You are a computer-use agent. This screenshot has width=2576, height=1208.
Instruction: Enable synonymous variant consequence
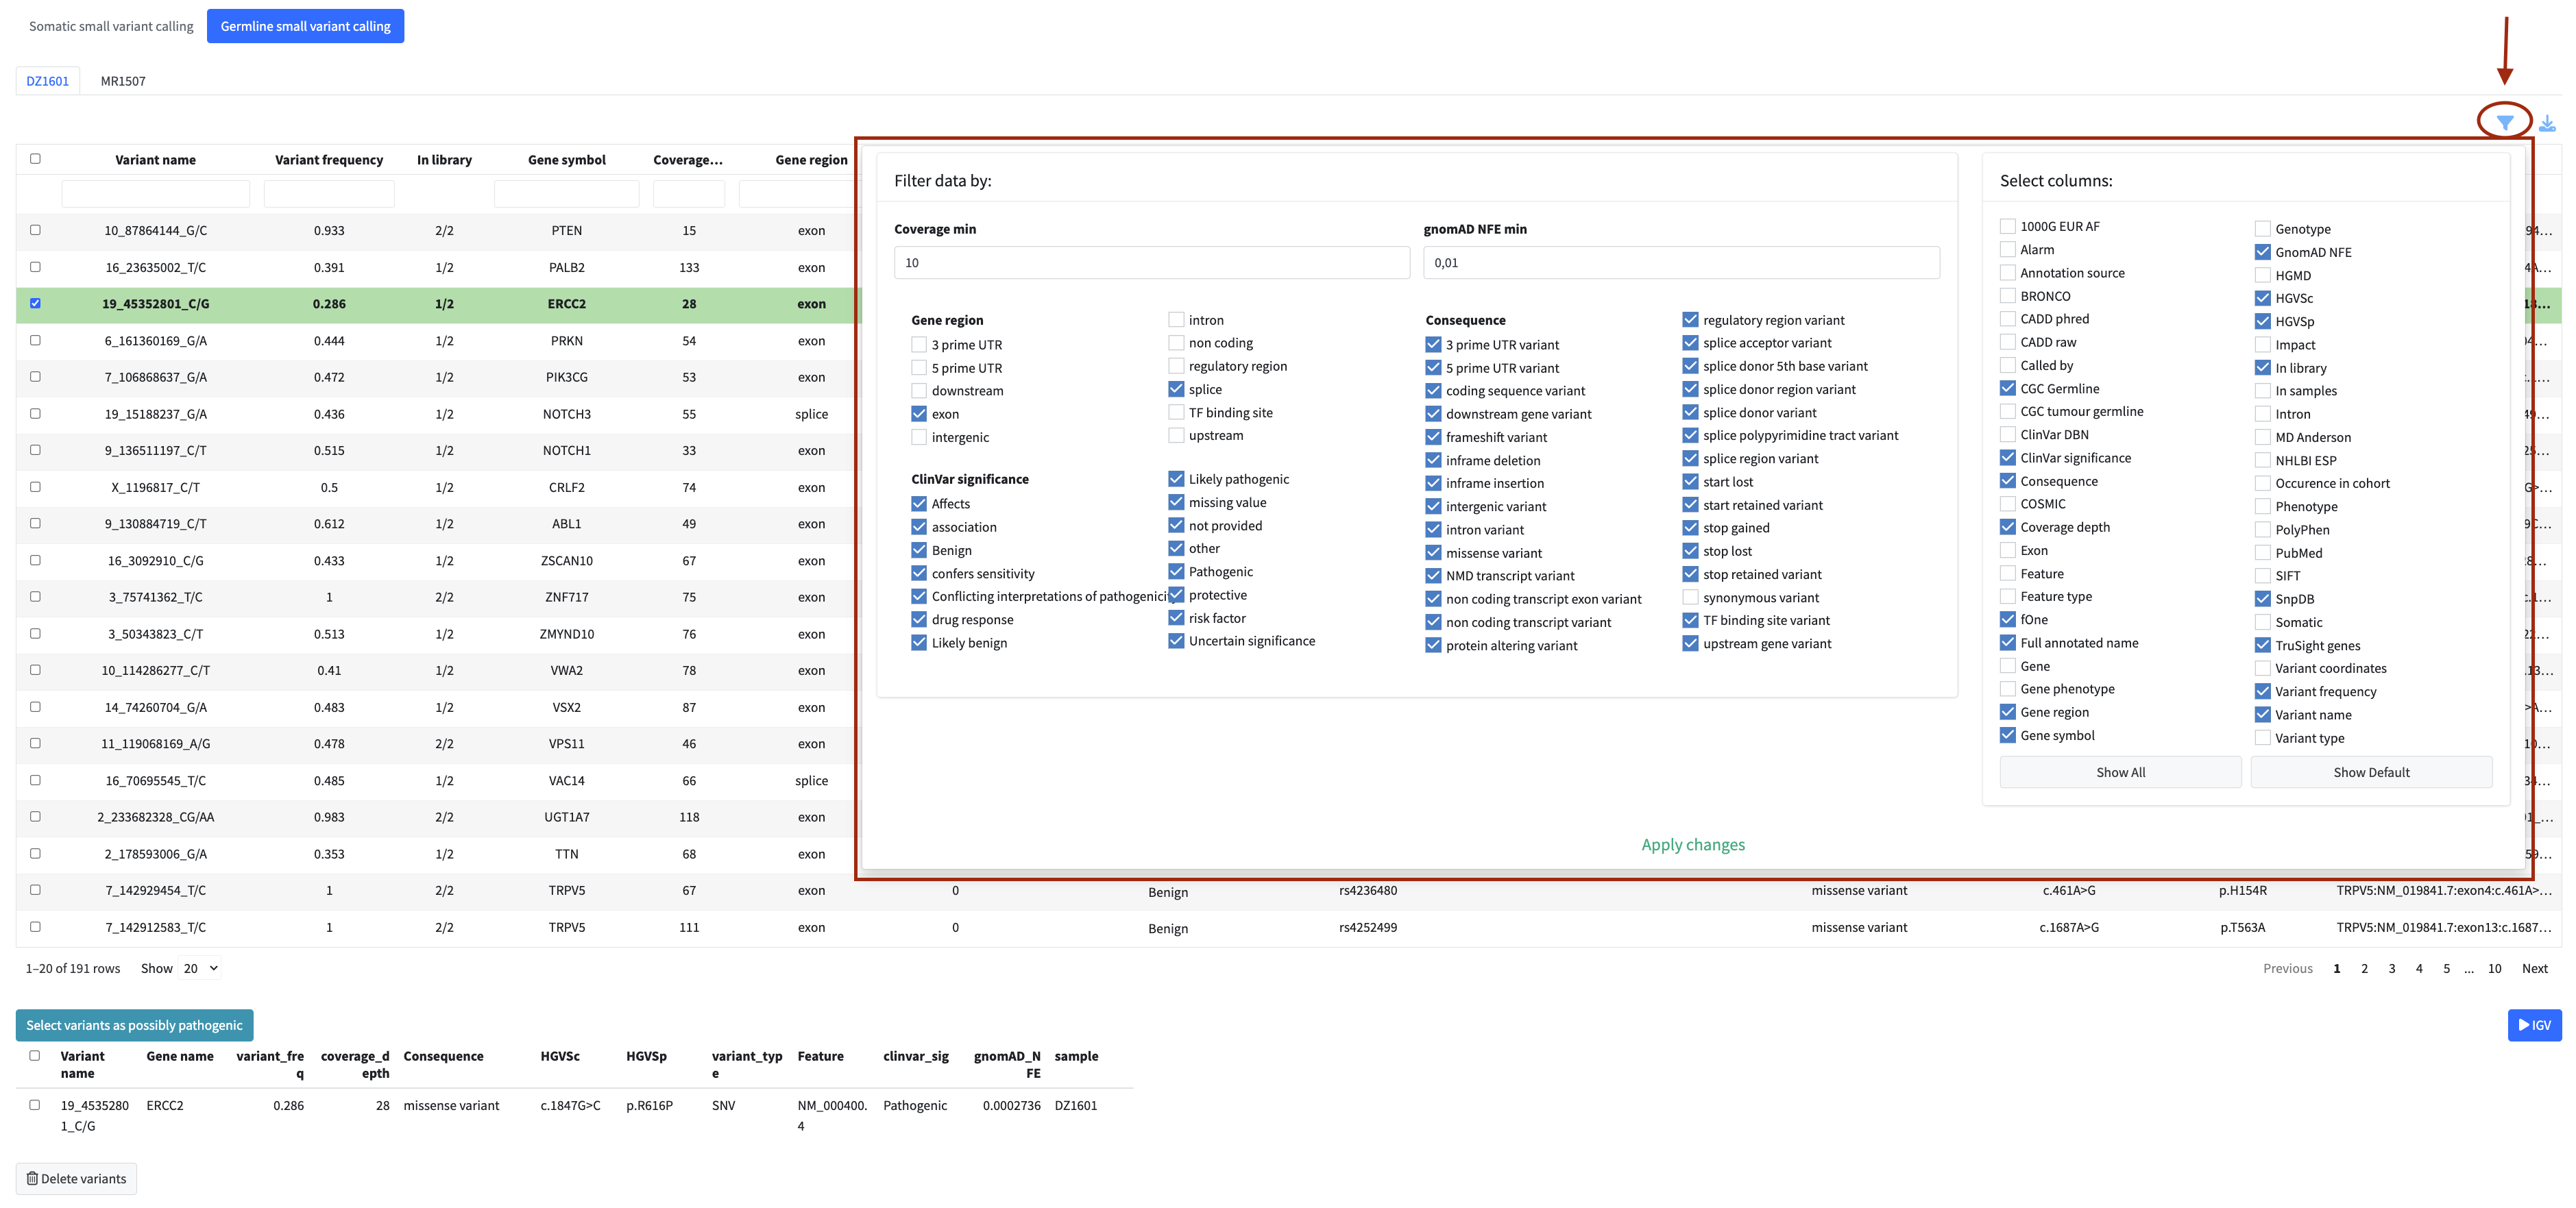click(x=1690, y=597)
